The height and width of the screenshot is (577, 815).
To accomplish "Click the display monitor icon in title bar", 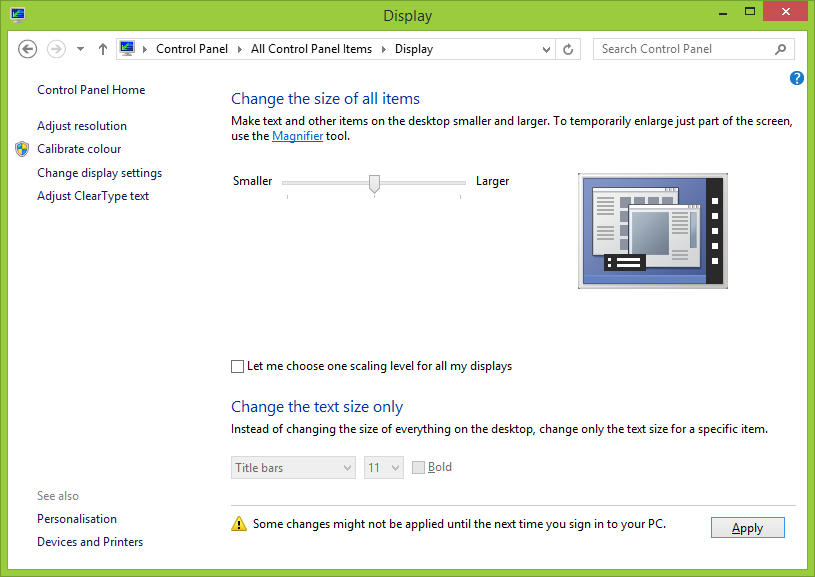I will pos(17,14).
